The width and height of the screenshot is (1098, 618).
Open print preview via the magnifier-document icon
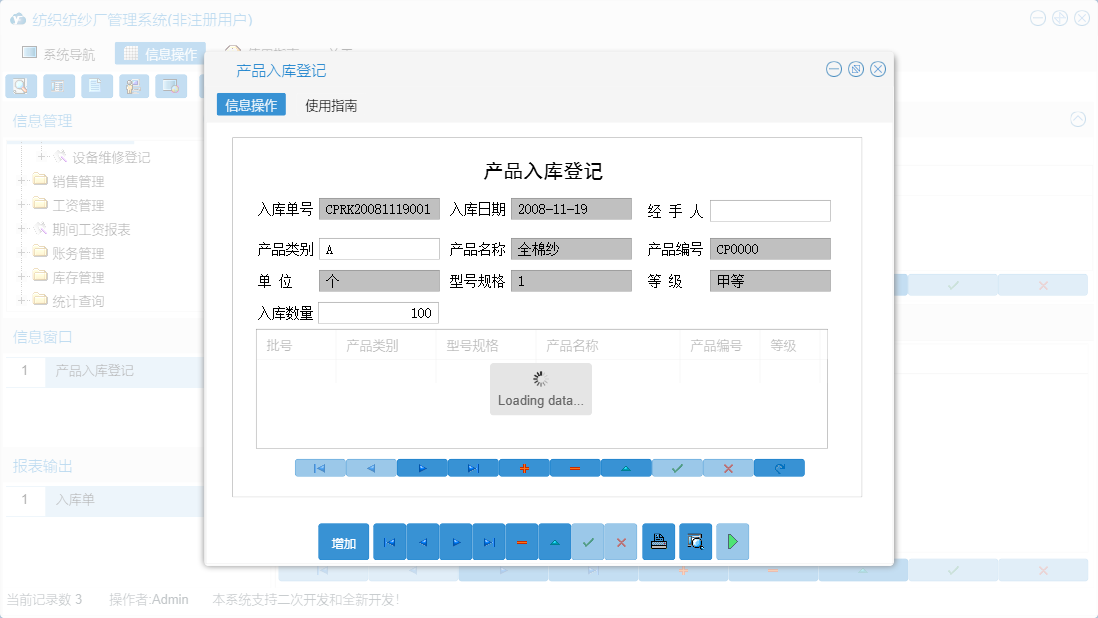tap(694, 541)
